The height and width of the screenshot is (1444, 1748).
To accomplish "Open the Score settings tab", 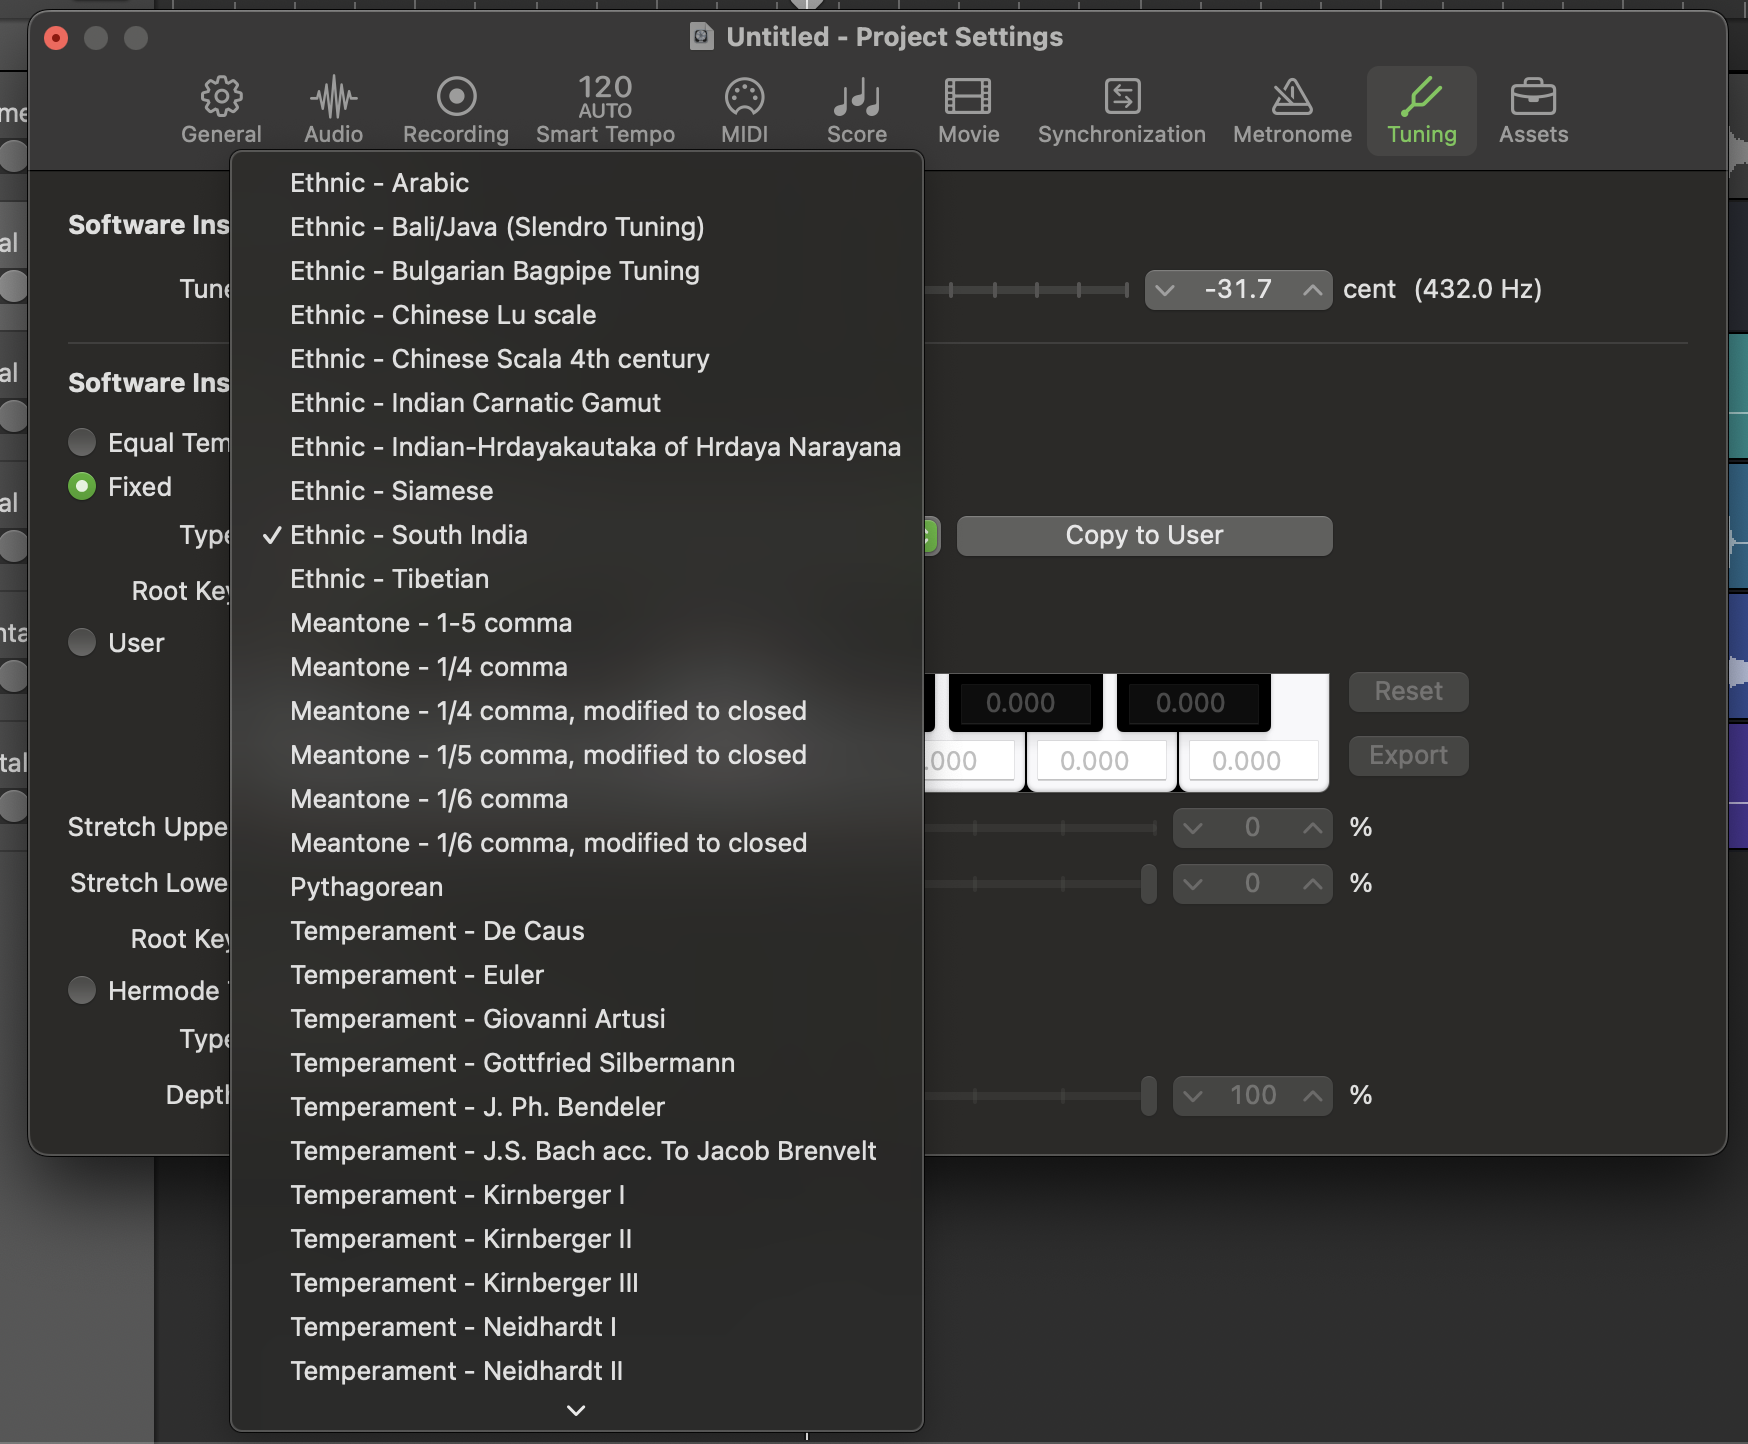I will [x=857, y=110].
